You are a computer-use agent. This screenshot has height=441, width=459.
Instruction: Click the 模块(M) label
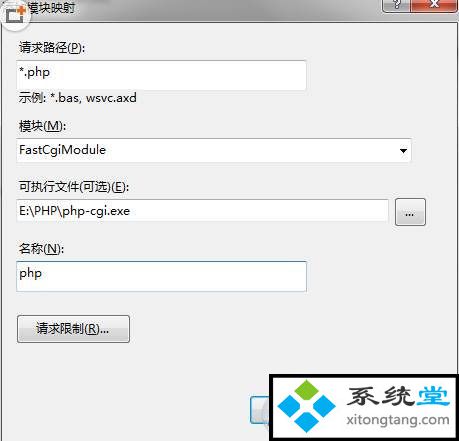(42, 126)
